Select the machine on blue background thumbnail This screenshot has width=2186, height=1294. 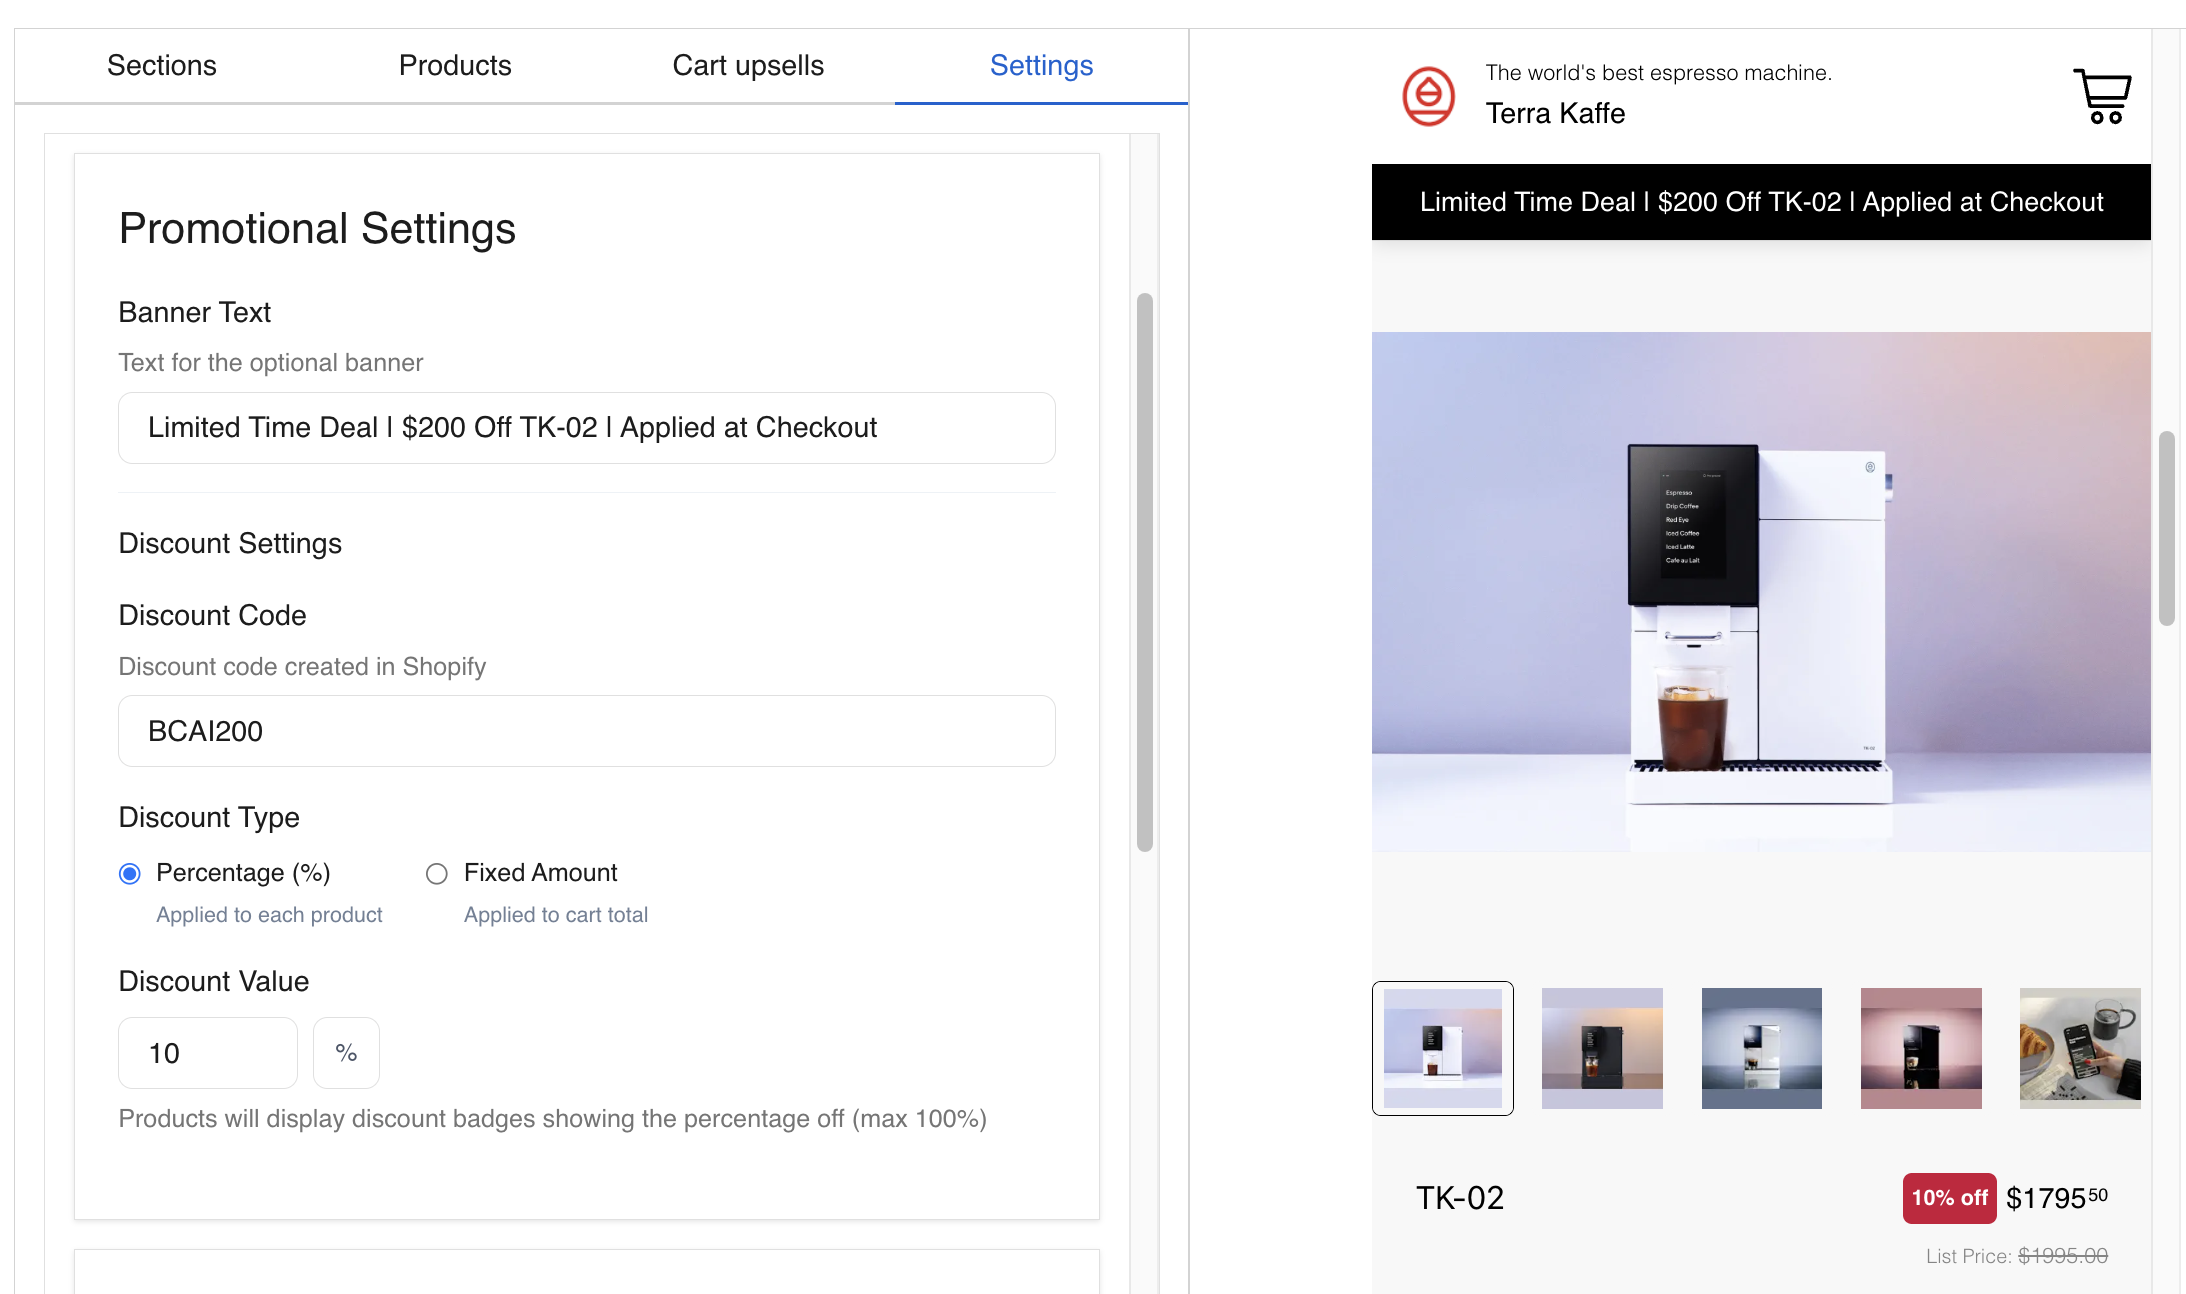point(1762,1048)
